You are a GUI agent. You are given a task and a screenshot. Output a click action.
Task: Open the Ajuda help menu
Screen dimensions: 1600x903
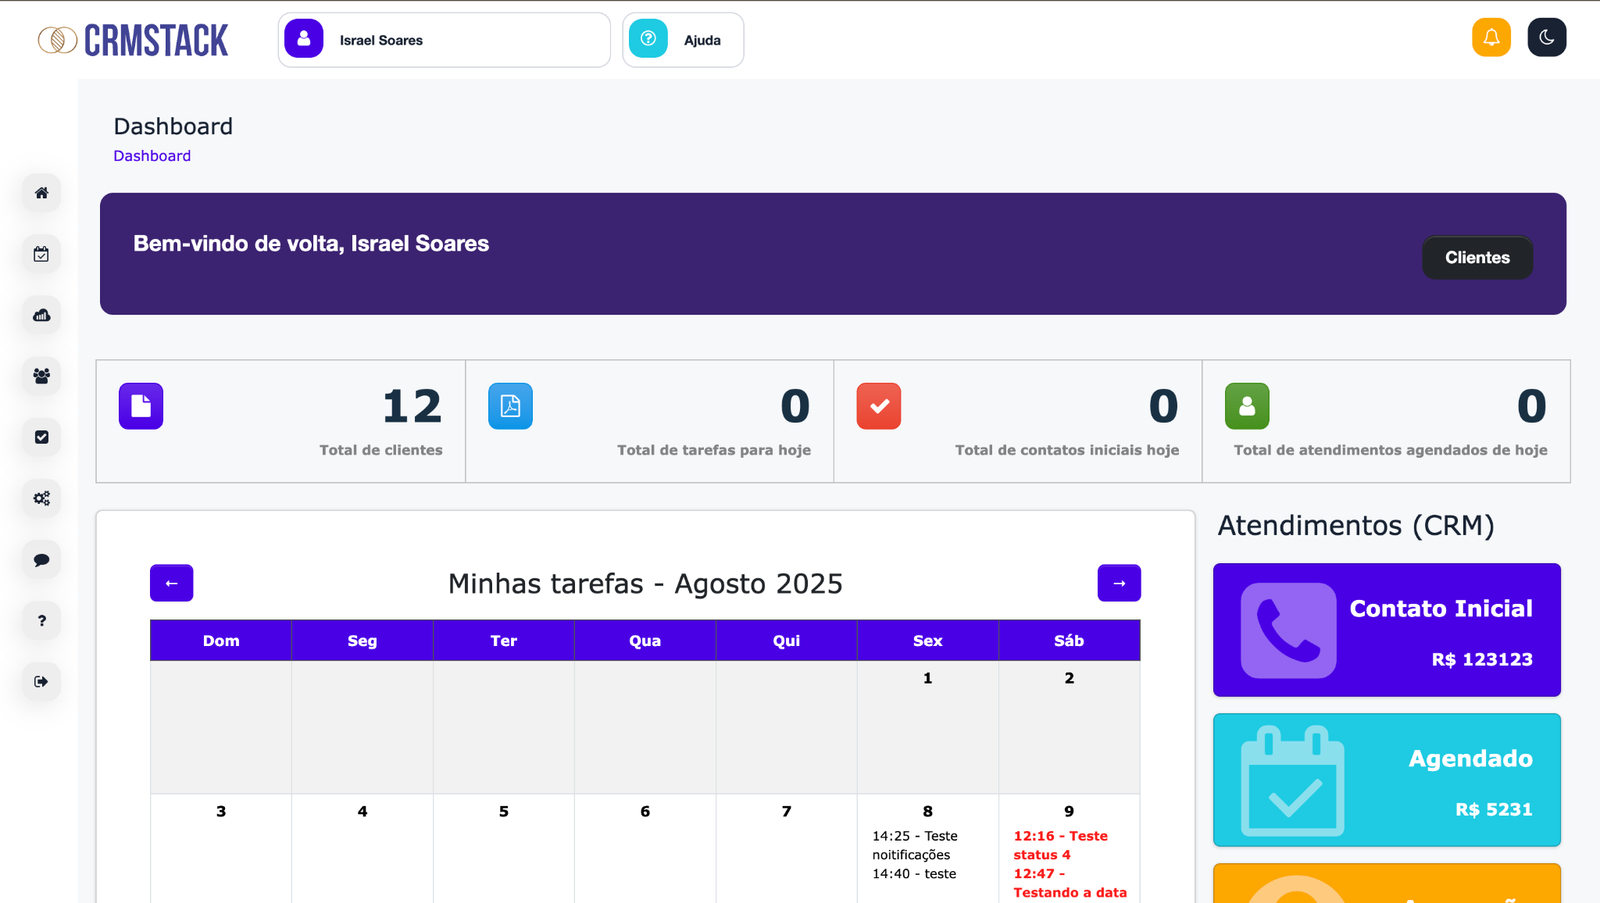[x=683, y=39]
